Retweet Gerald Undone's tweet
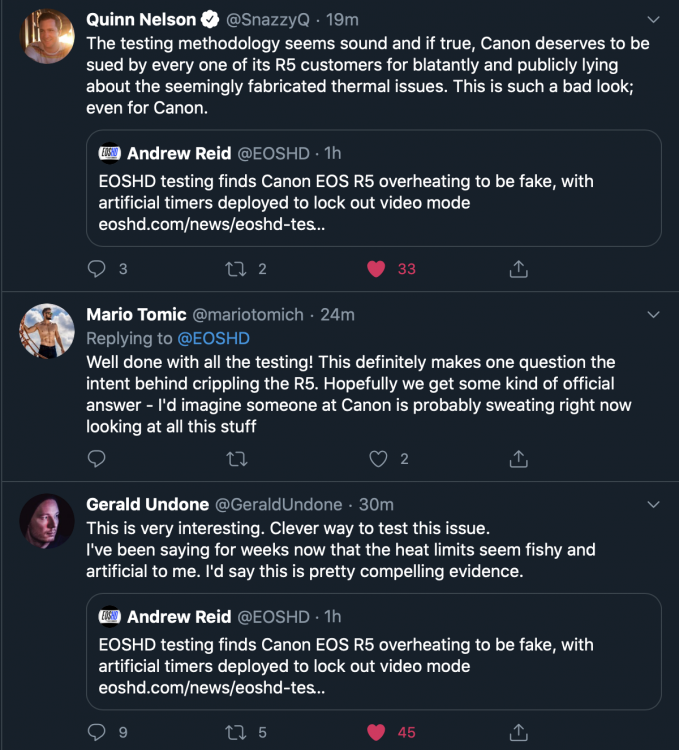This screenshot has height=750, width=679. coord(237,732)
